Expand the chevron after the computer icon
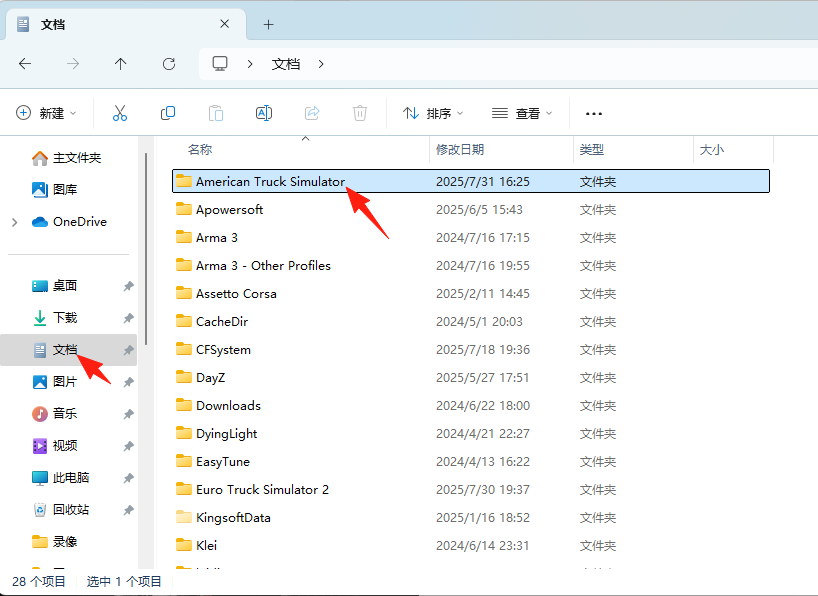 (250, 64)
